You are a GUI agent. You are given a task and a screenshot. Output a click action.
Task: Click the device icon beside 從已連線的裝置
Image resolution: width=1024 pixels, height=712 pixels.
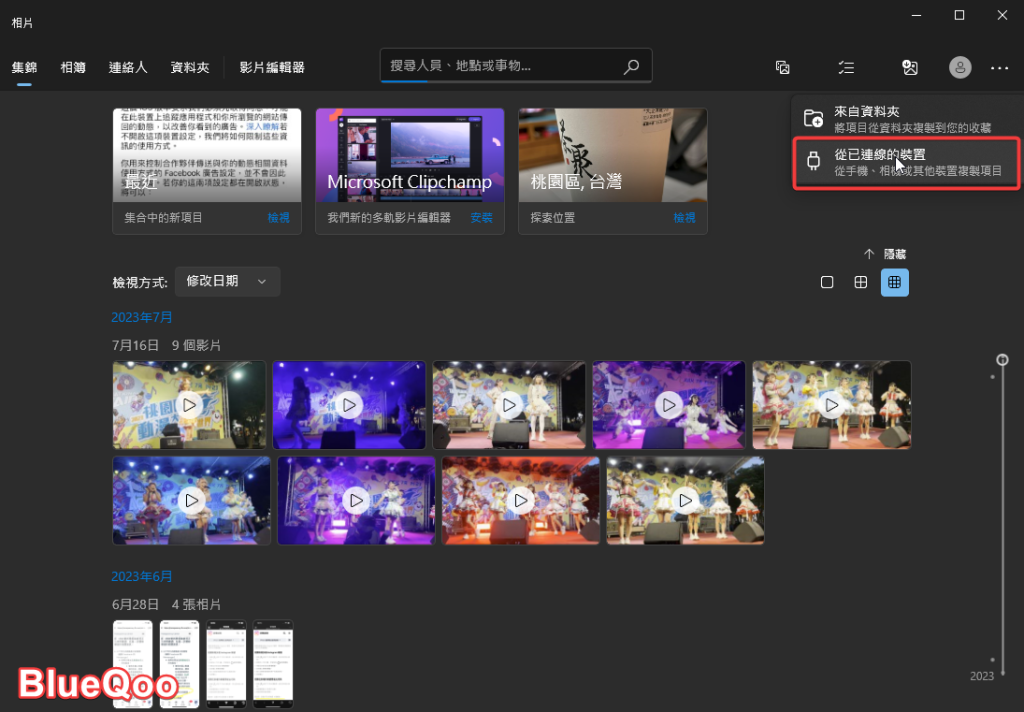point(814,162)
